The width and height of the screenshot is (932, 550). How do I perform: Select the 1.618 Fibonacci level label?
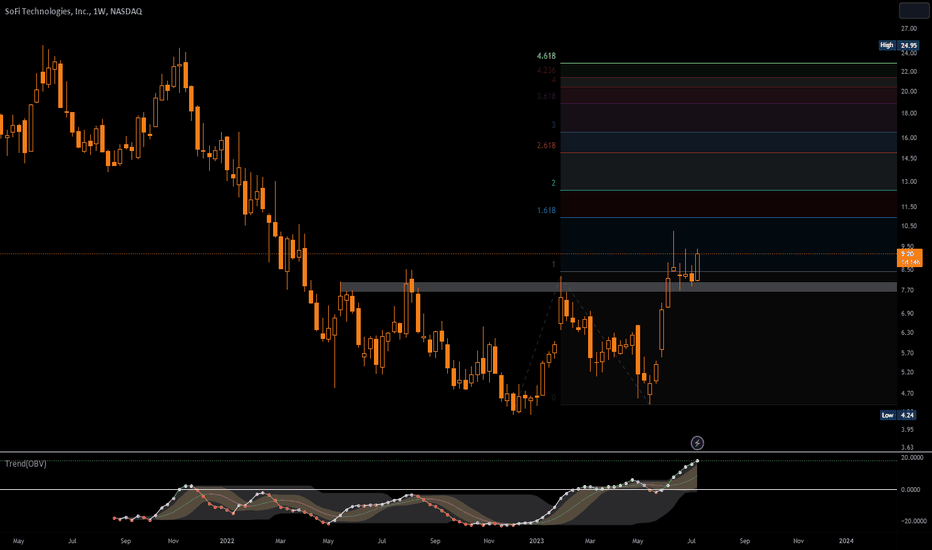click(x=546, y=210)
